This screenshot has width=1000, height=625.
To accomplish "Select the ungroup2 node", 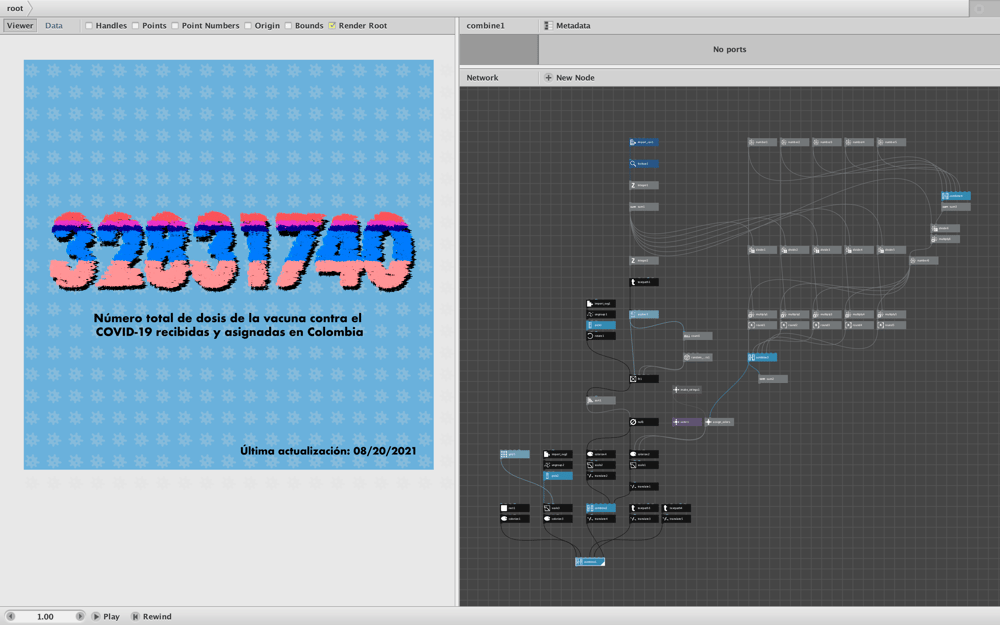I will [x=557, y=465].
